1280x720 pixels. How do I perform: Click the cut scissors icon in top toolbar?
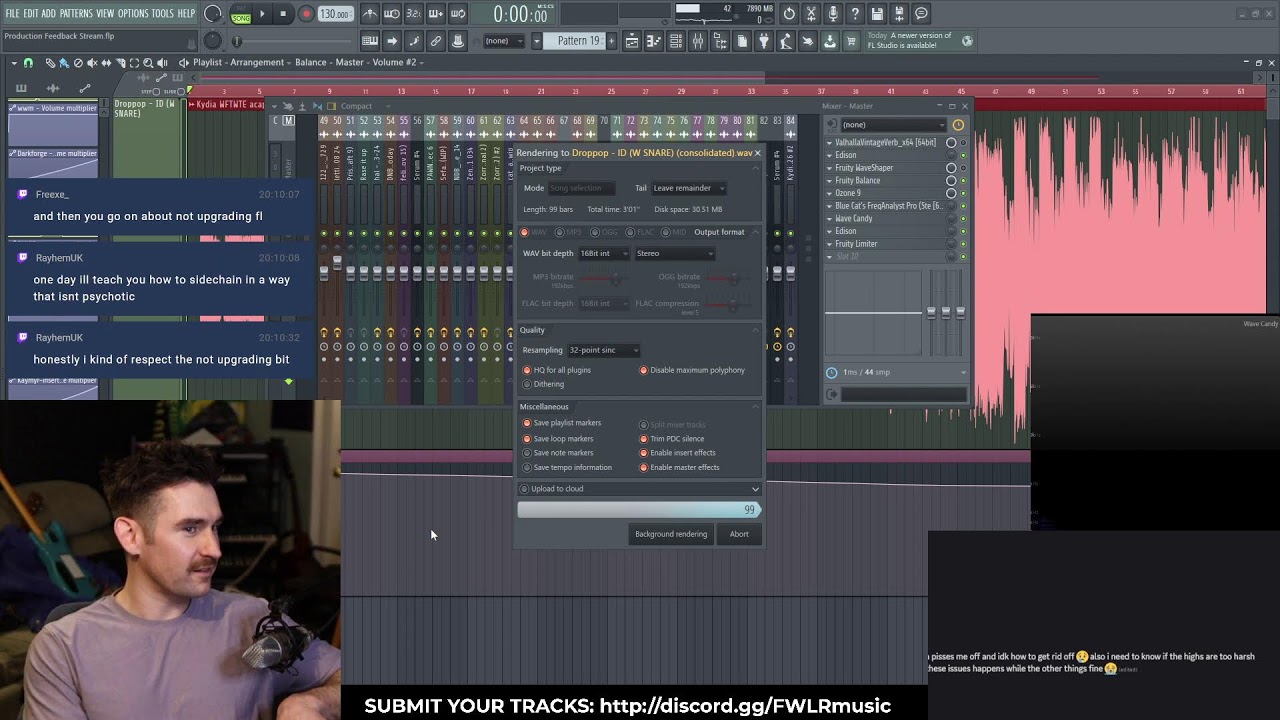[811, 14]
